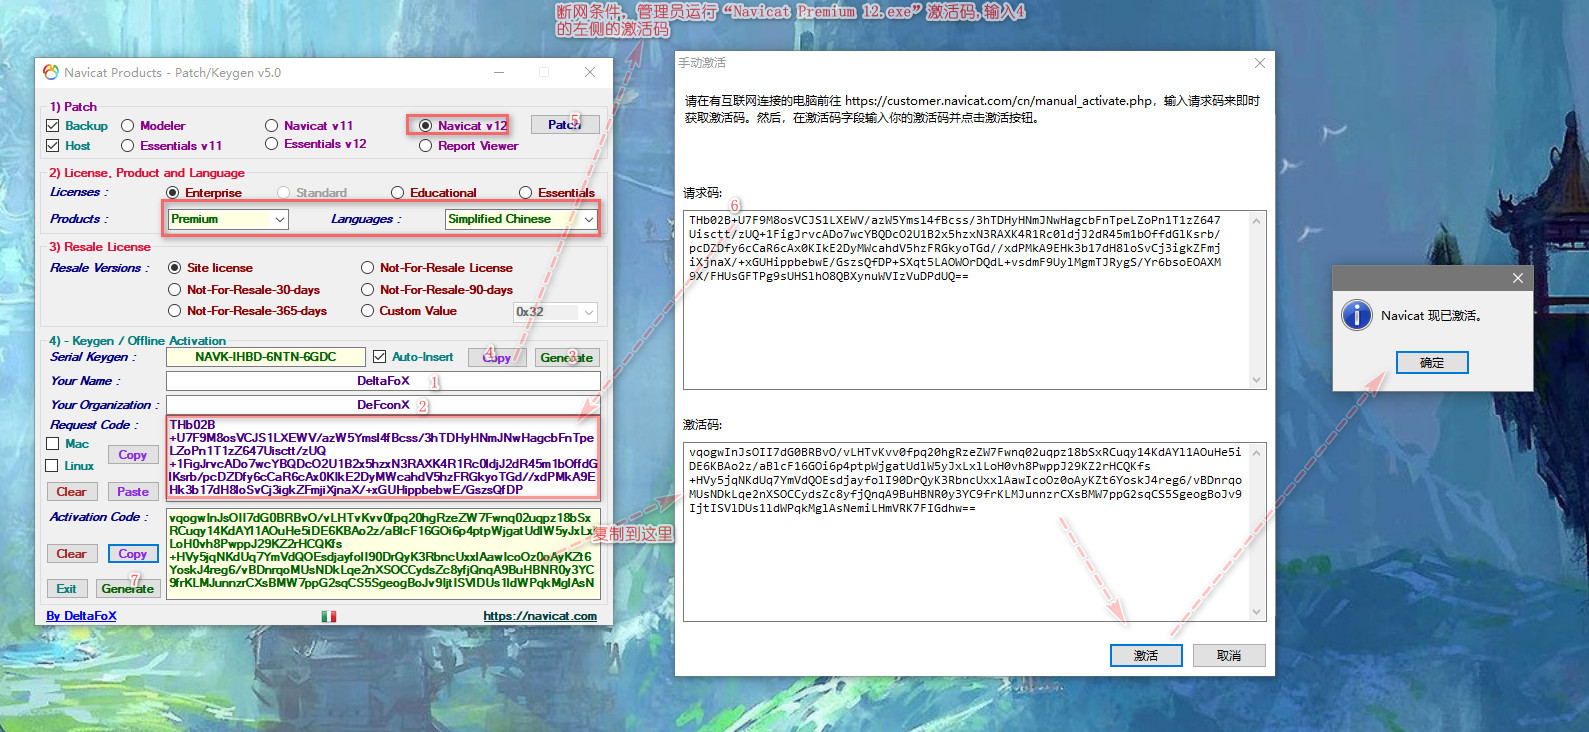Open the Products dropdown showing Premium

[x=228, y=219]
